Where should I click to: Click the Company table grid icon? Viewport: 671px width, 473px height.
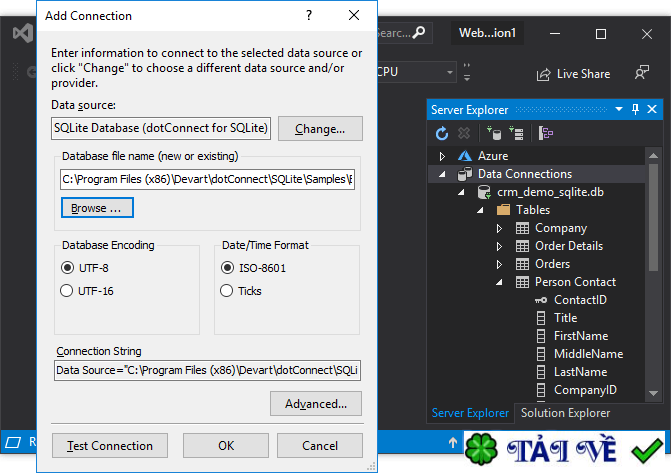pyautogui.click(x=522, y=228)
